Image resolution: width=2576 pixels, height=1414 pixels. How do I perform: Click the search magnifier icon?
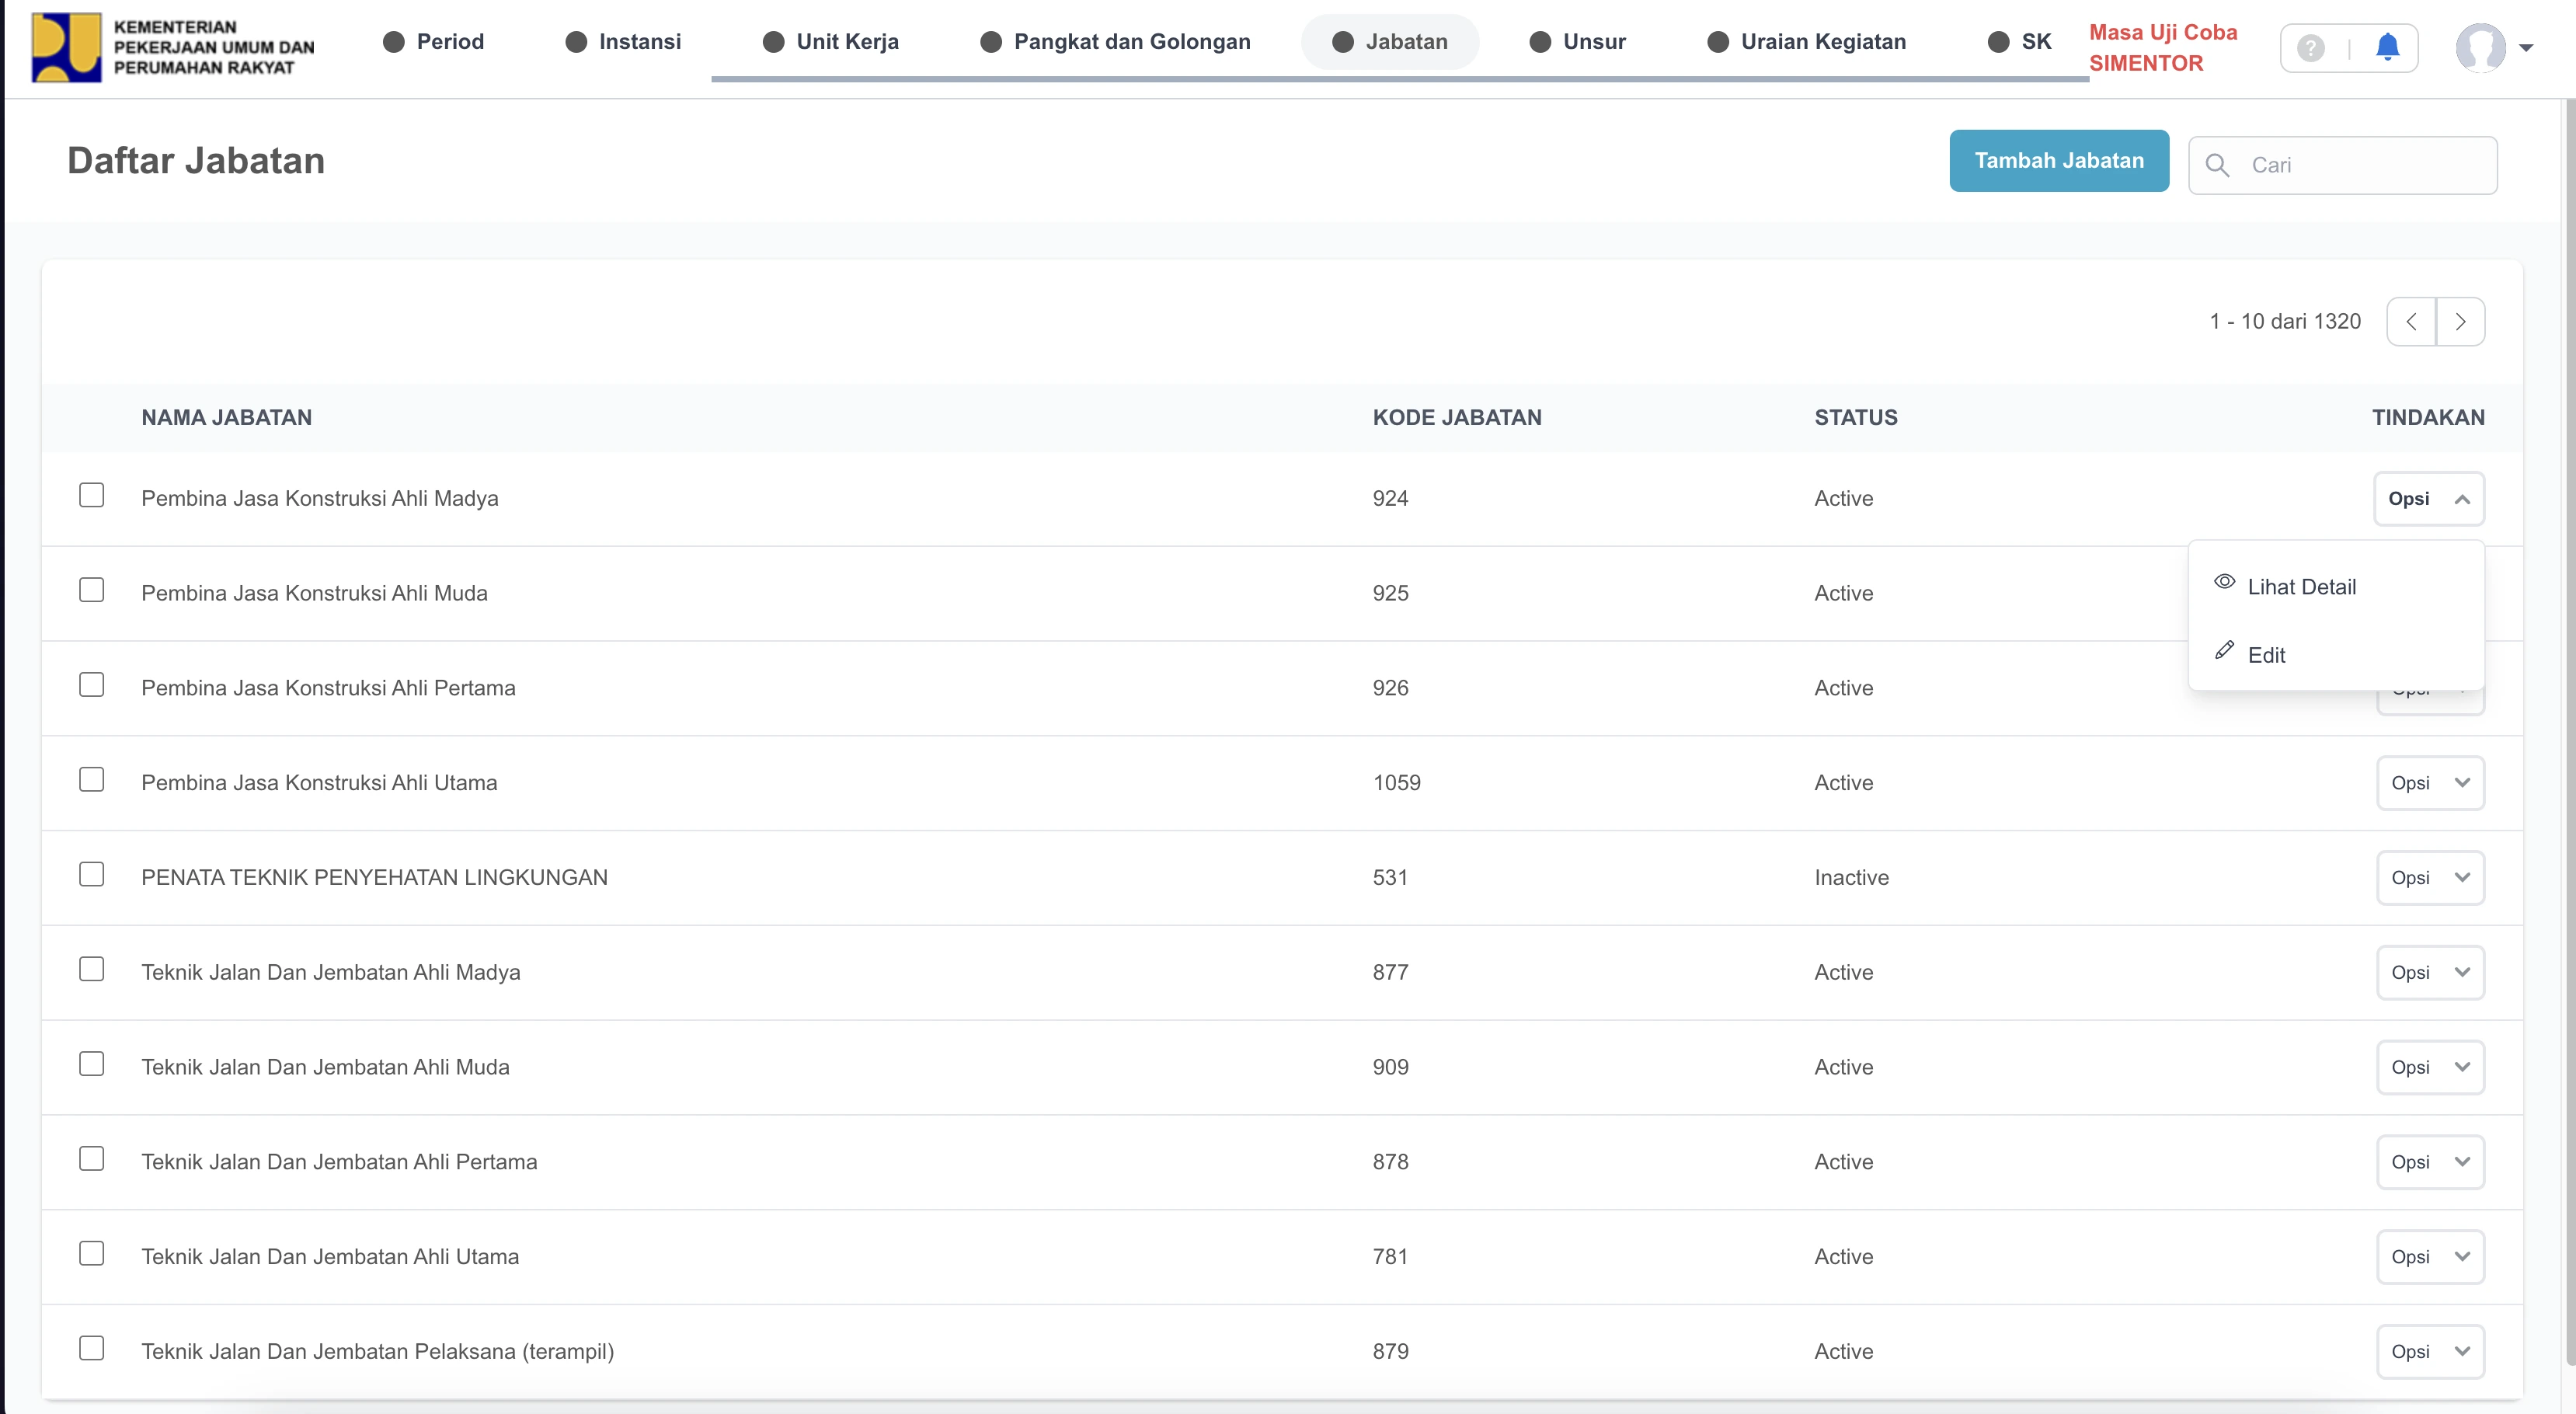(x=2217, y=165)
